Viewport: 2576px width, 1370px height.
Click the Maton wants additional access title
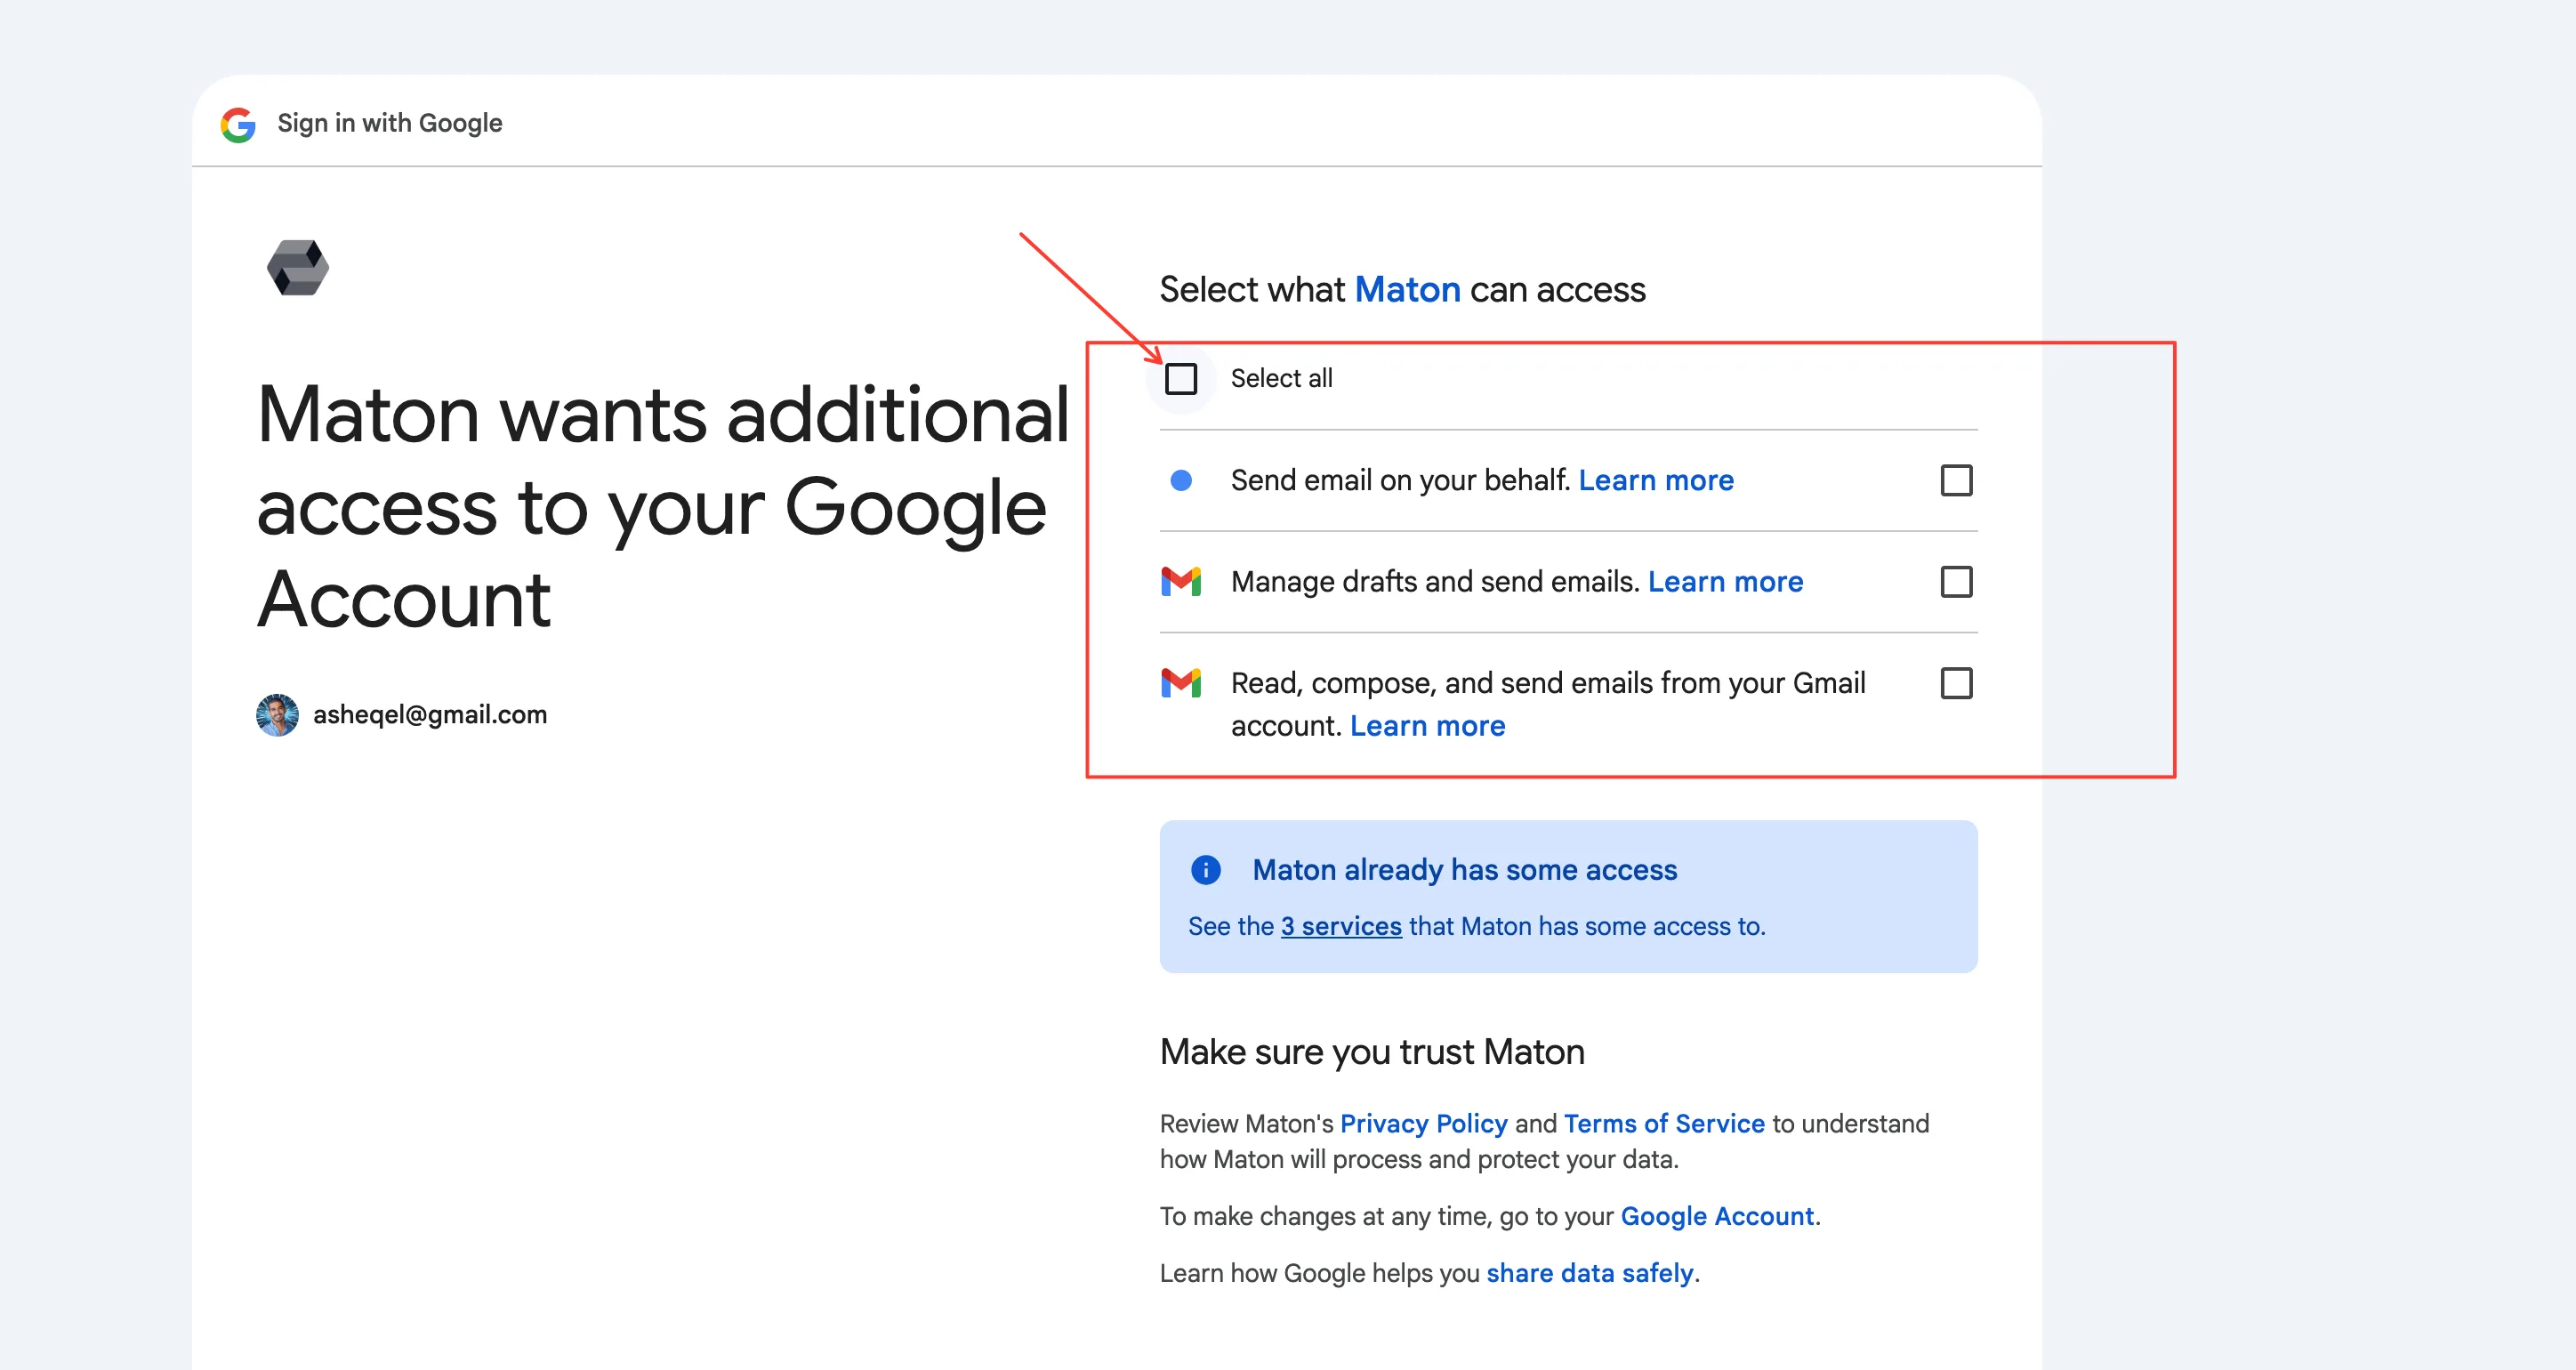pyautogui.click(x=662, y=506)
